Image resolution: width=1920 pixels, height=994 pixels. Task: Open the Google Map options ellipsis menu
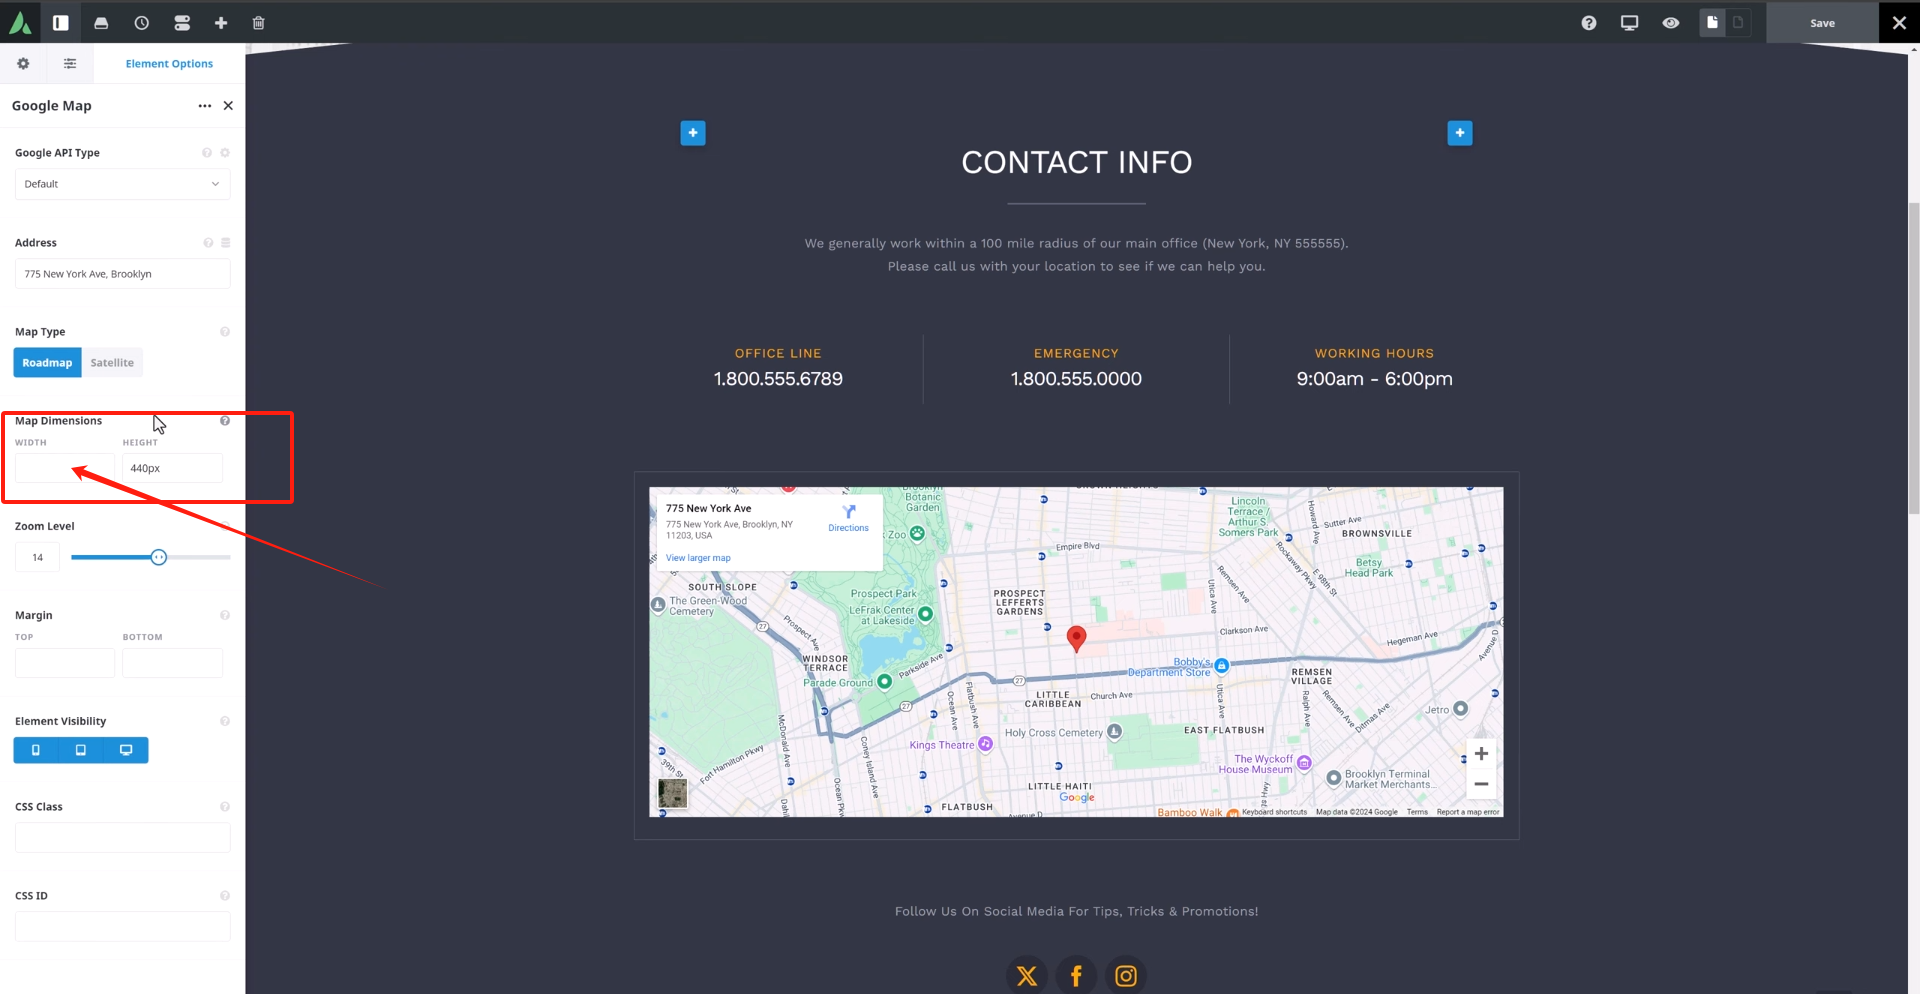click(204, 105)
